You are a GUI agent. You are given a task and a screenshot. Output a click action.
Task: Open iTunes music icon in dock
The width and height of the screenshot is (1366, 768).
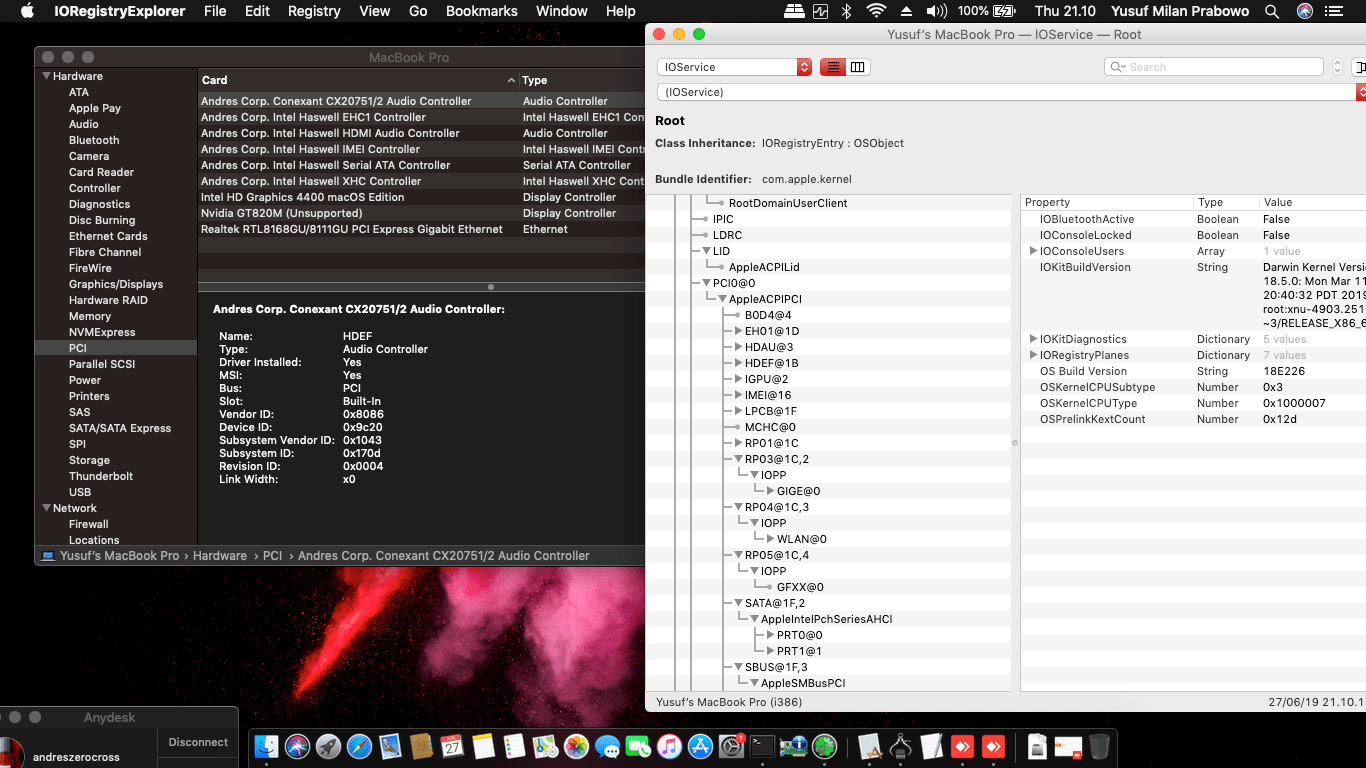[x=669, y=746]
